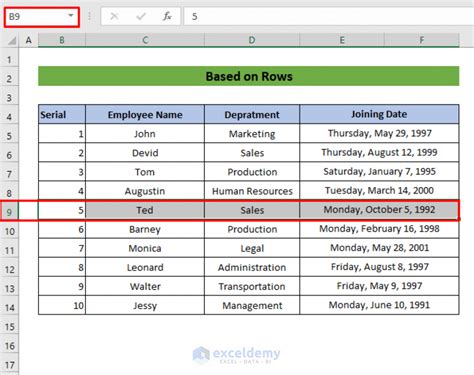The width and height of the screenshot is (474, 375).
Task: Click the 'Transportation' department cell
Action: (252, 286)
